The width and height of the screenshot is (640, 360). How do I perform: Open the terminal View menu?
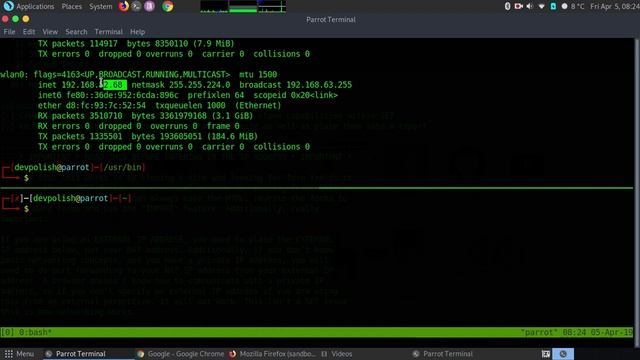click(50, 31)
